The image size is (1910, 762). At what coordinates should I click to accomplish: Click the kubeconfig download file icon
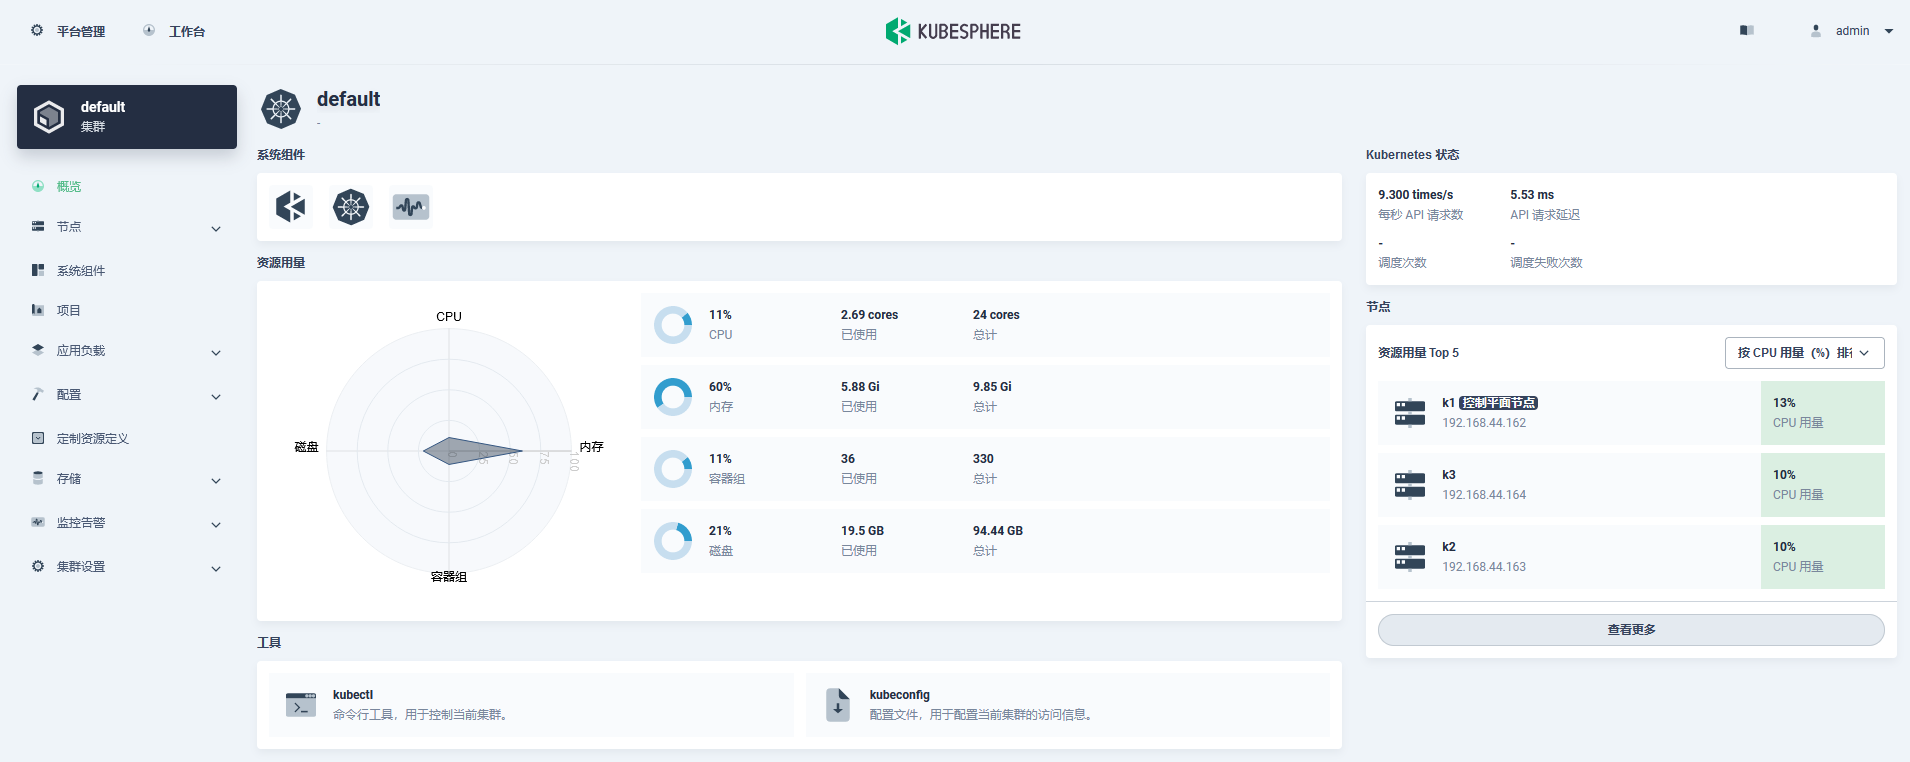pos(838,705)
